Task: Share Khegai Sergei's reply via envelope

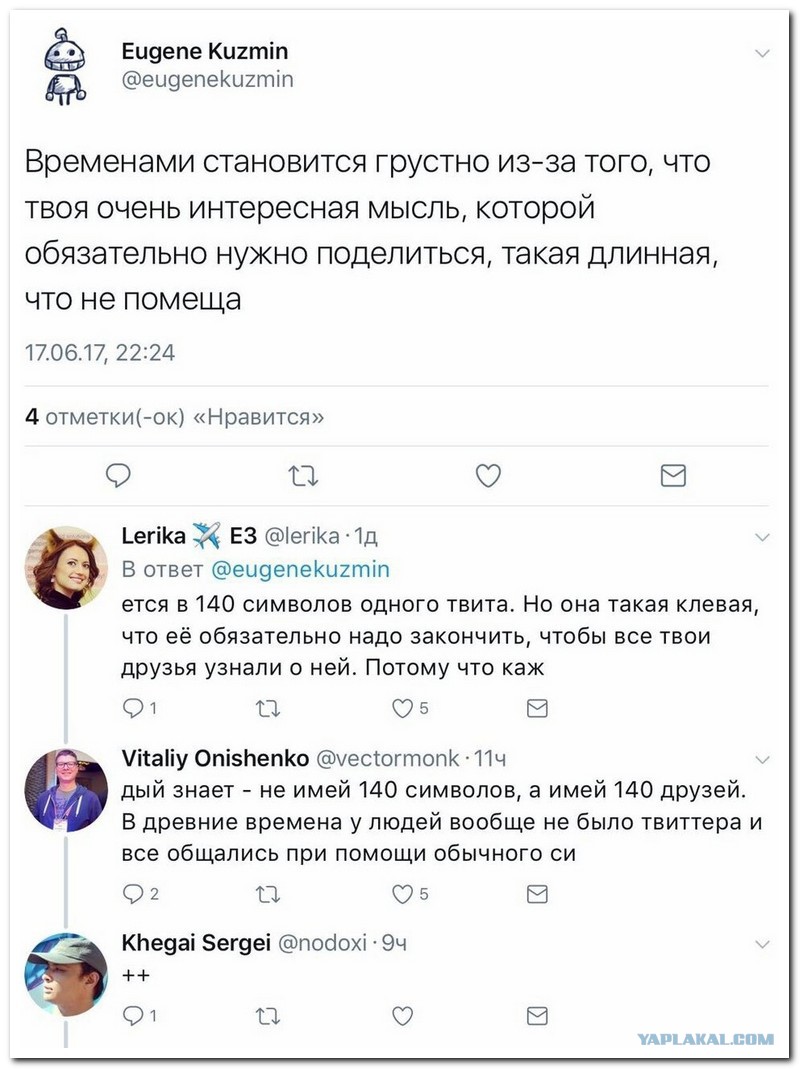Action: 537,1016
